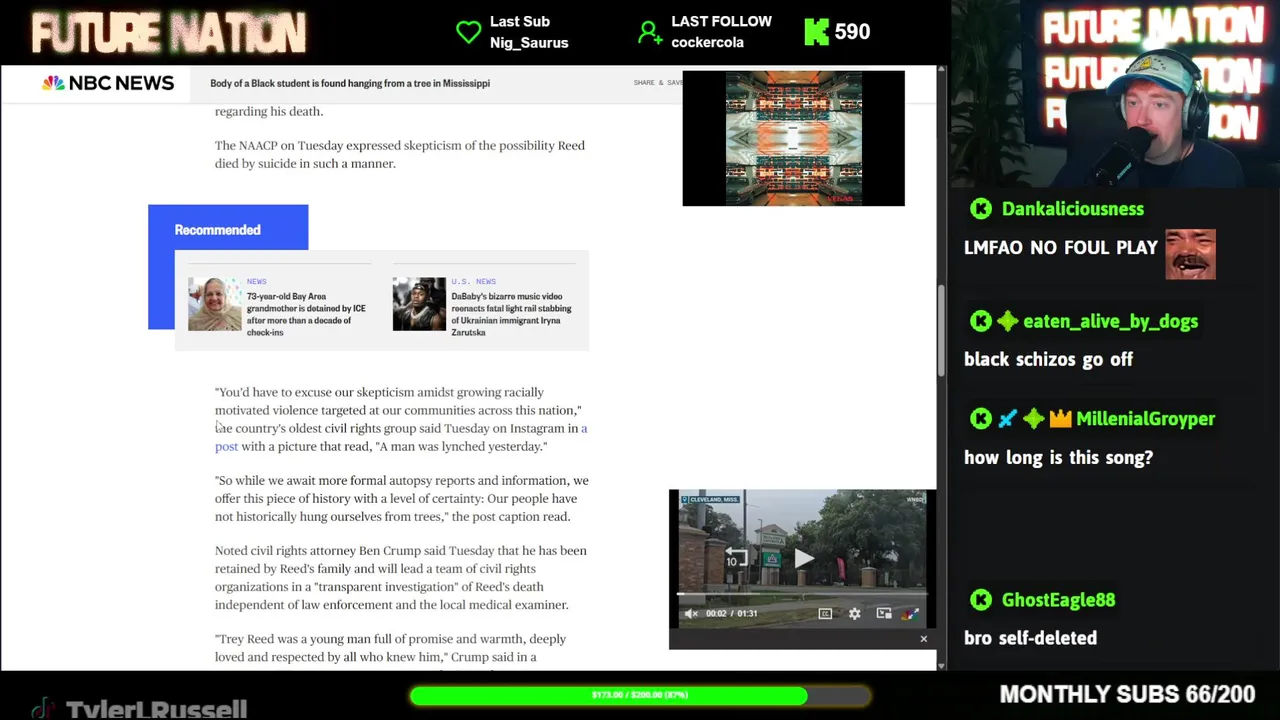Click the 'how long is this song?' message

1058,458
